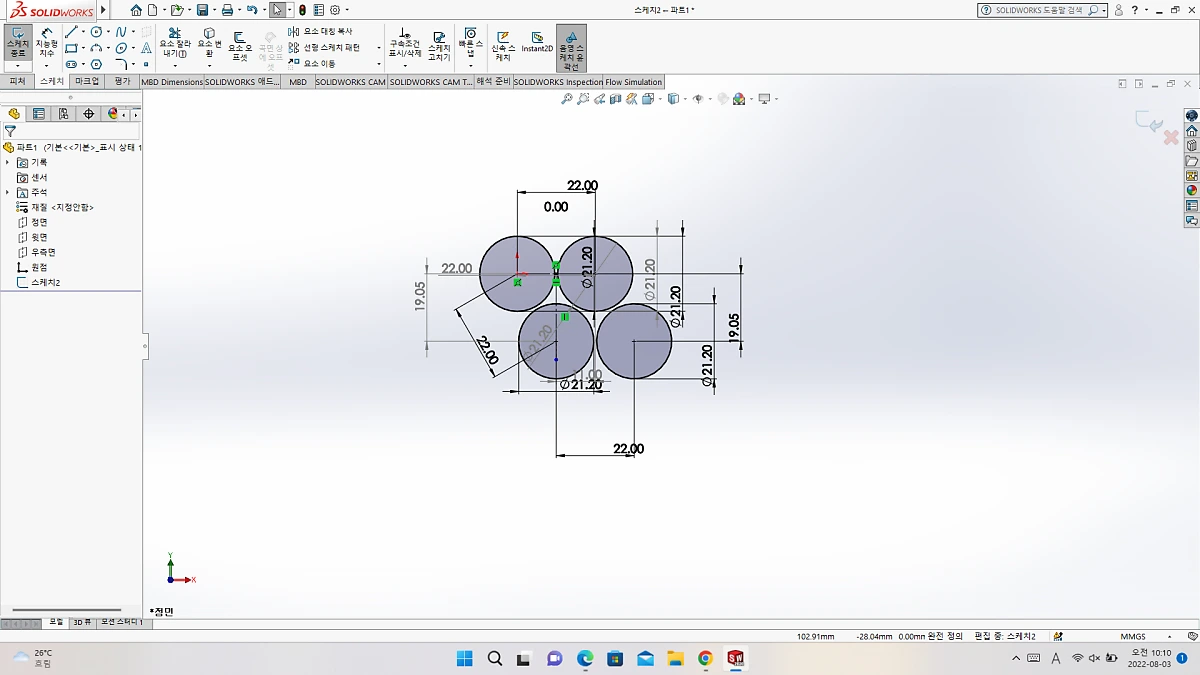The image size is (1200, 675).
Task: Open the display style dropdown arrow
Action: point(684,98)
